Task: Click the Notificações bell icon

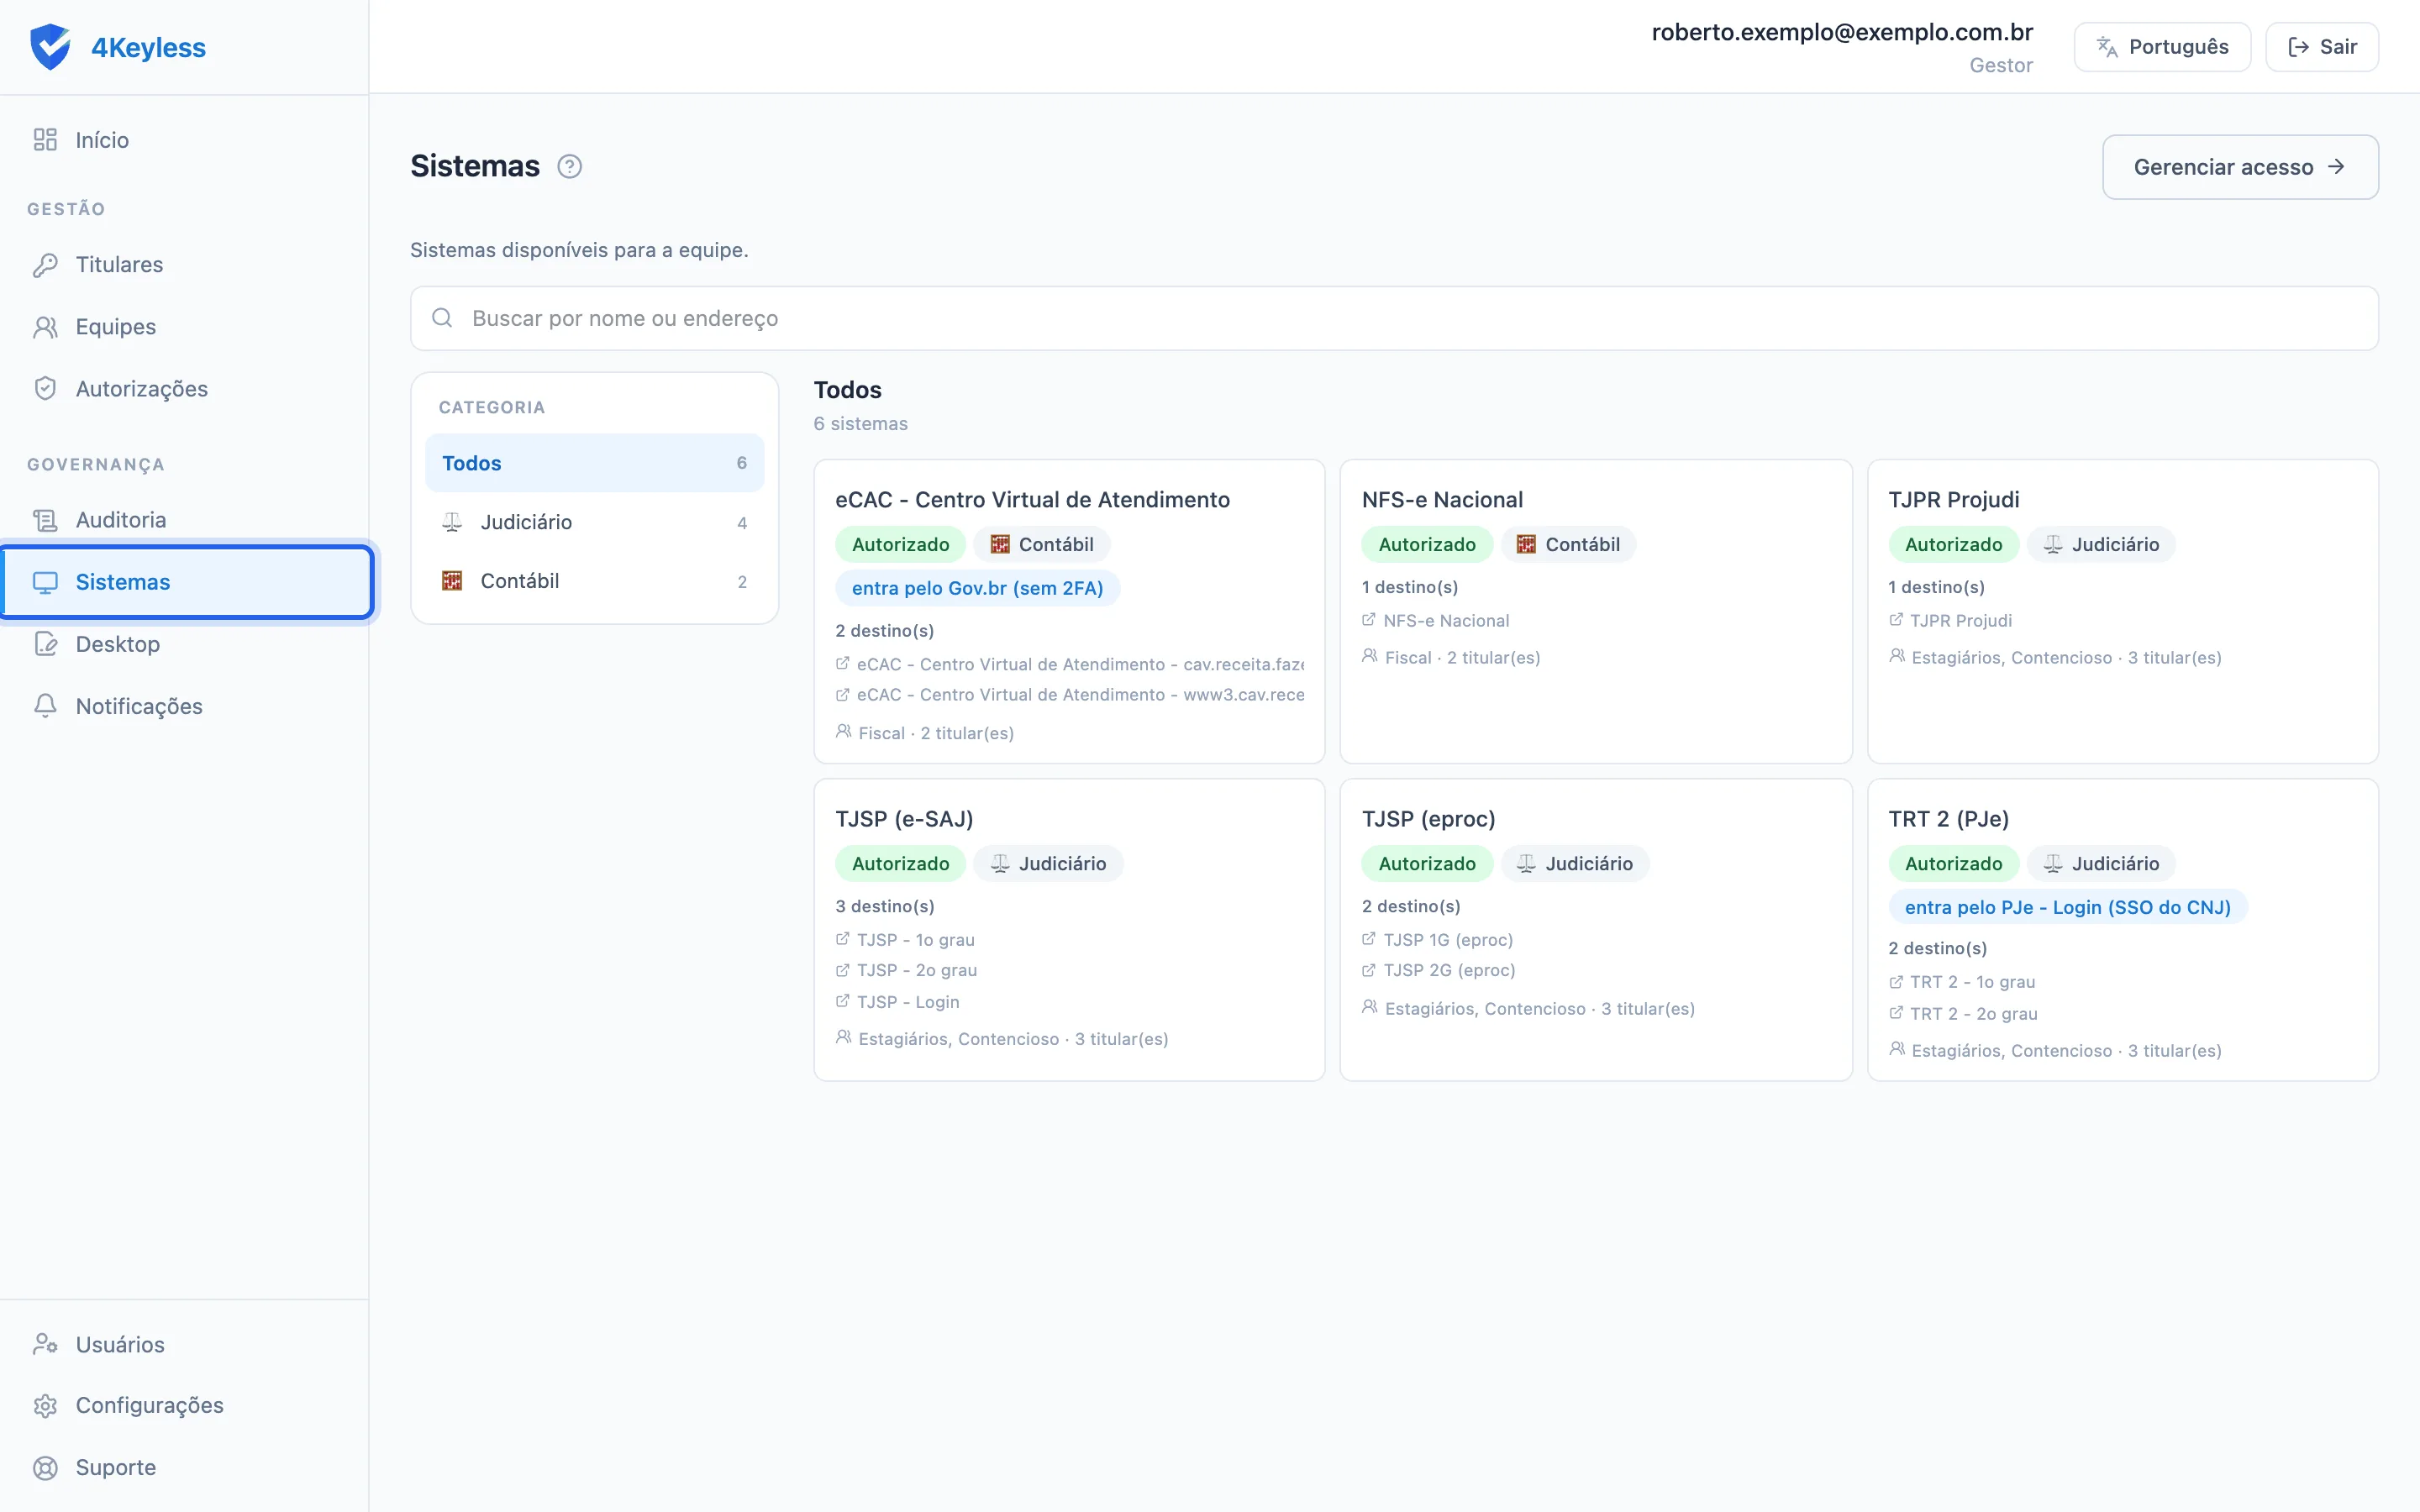Action: pyautogui.click(x=45, y=706)
